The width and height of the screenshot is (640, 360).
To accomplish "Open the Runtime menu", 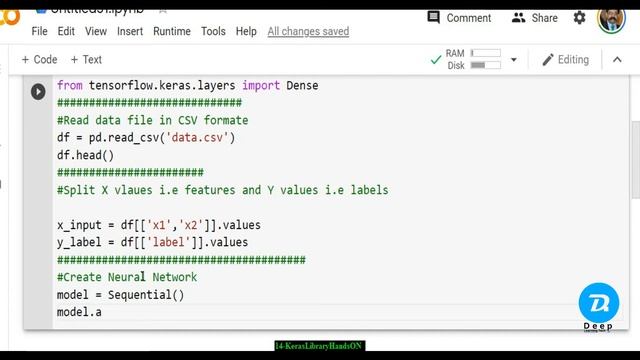I will (x=172, y=31).
